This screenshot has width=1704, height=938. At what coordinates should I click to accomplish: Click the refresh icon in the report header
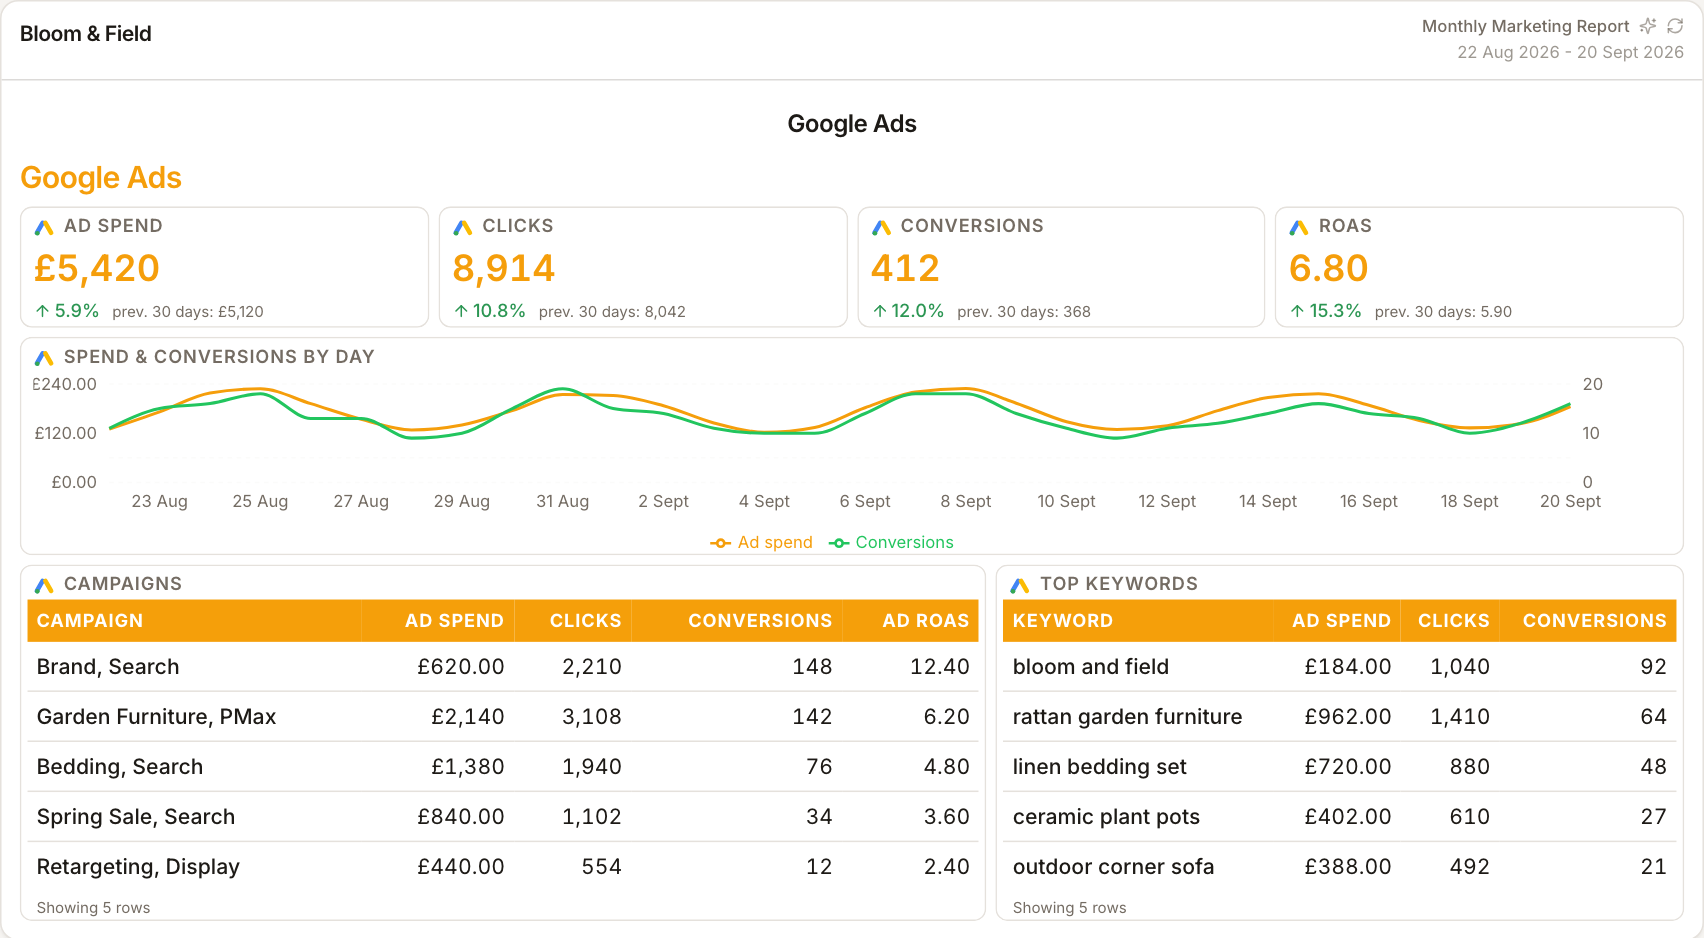pos(1675,26)
